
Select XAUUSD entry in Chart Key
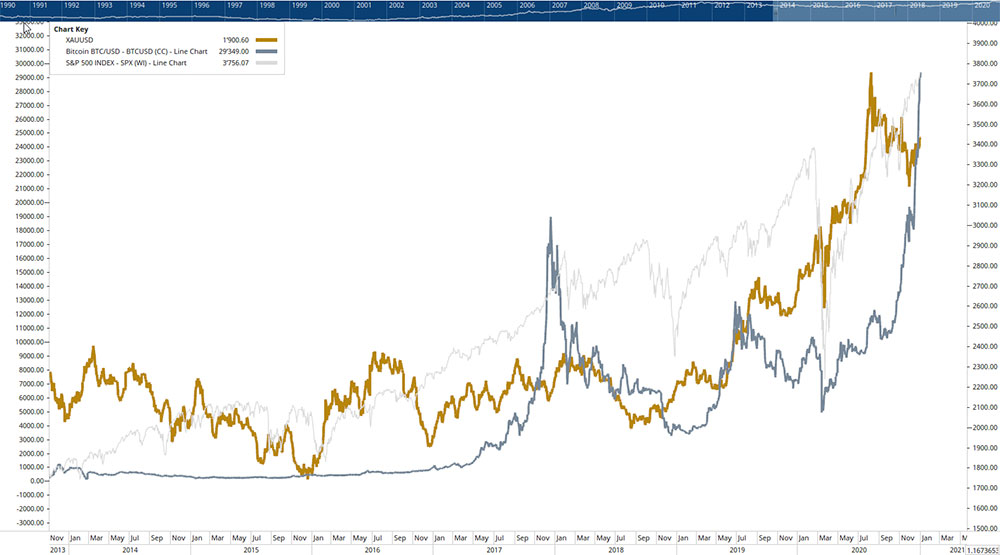80,39
